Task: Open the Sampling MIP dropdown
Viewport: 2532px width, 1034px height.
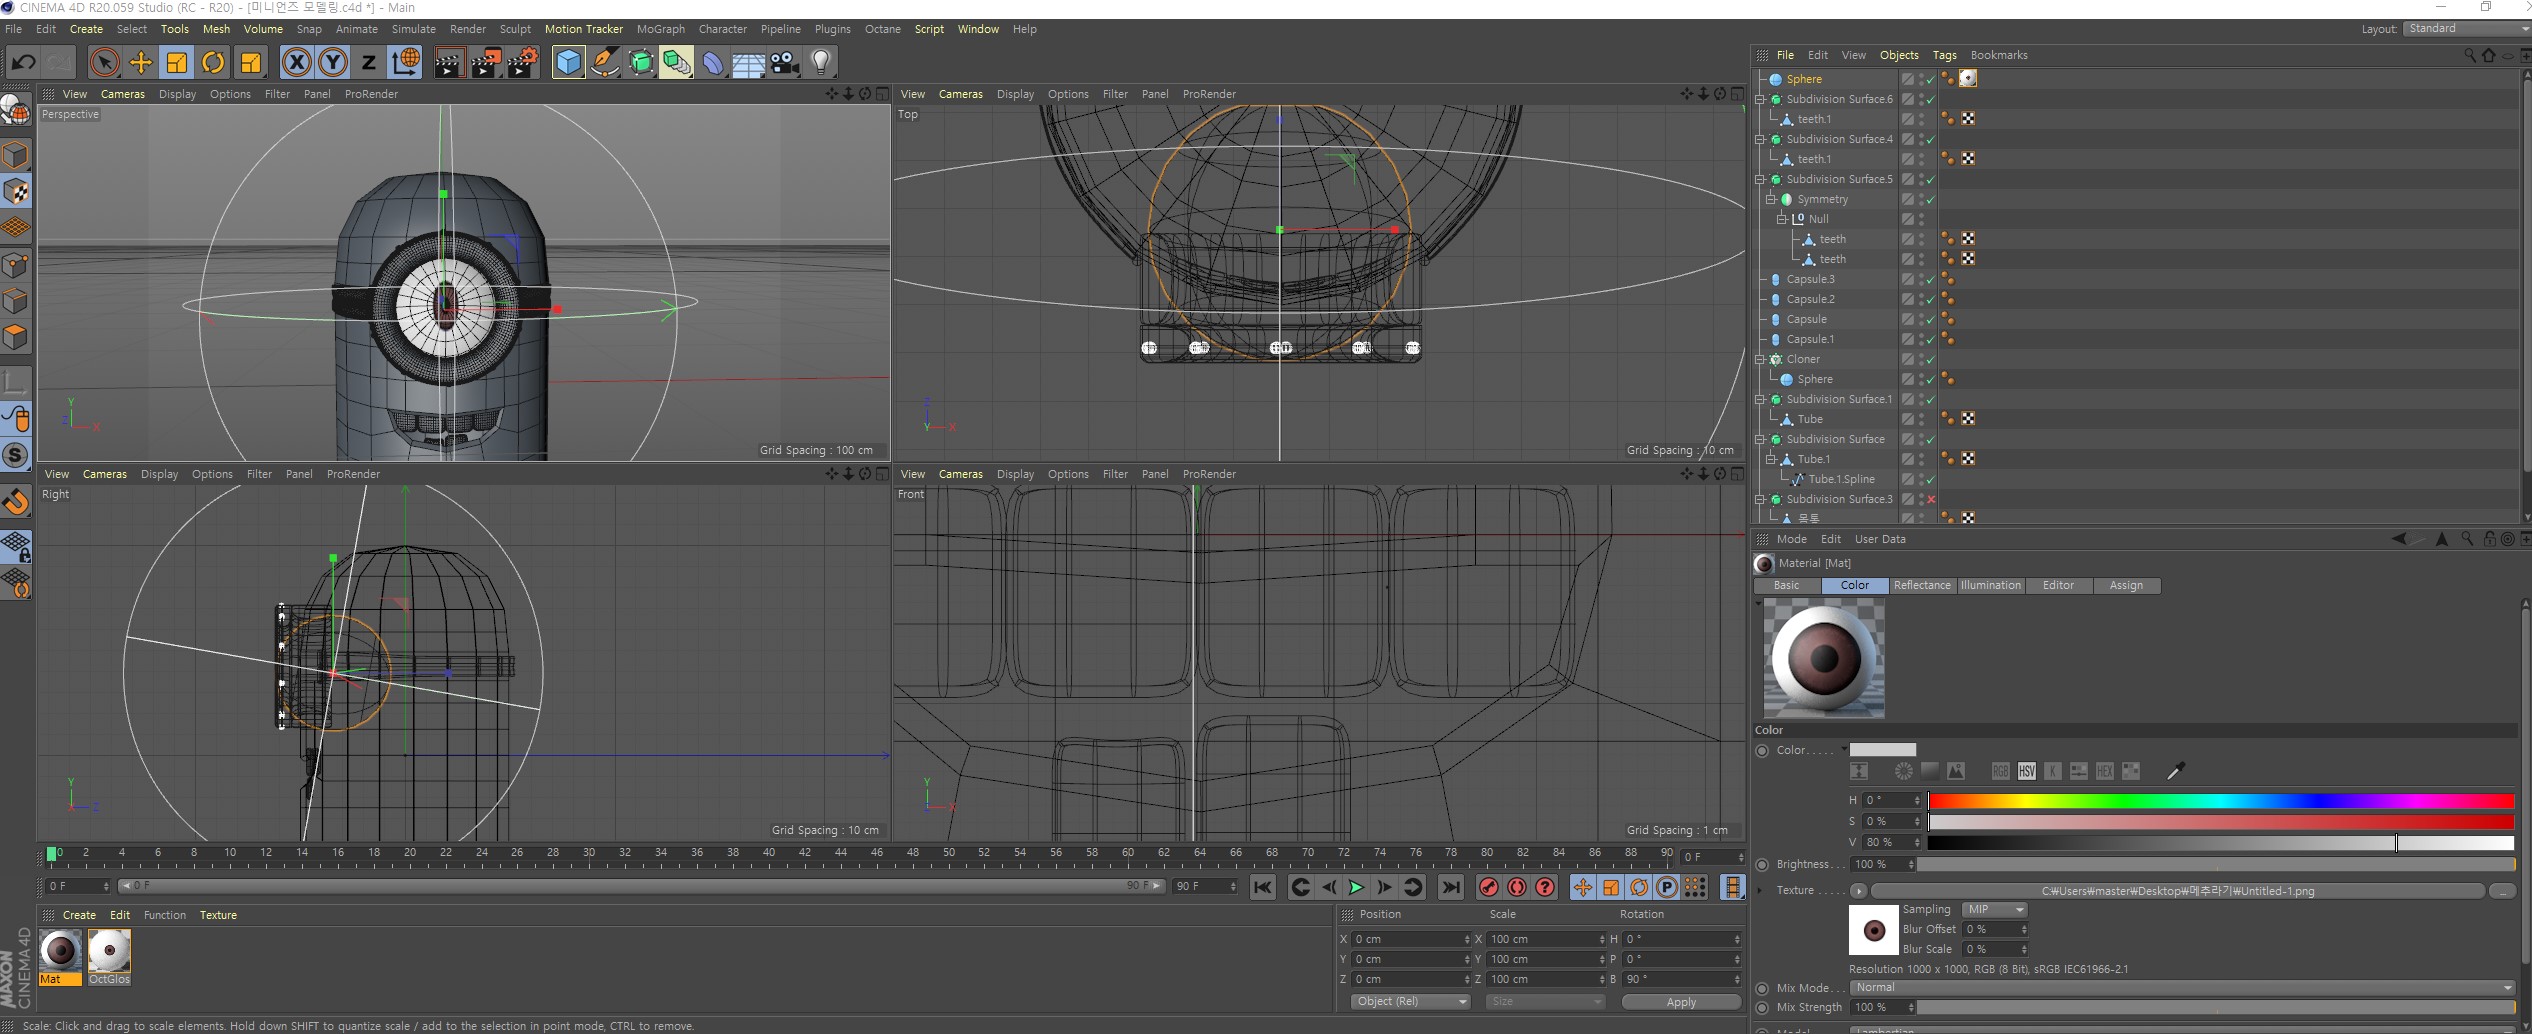Action: (x=1994, y=909)
